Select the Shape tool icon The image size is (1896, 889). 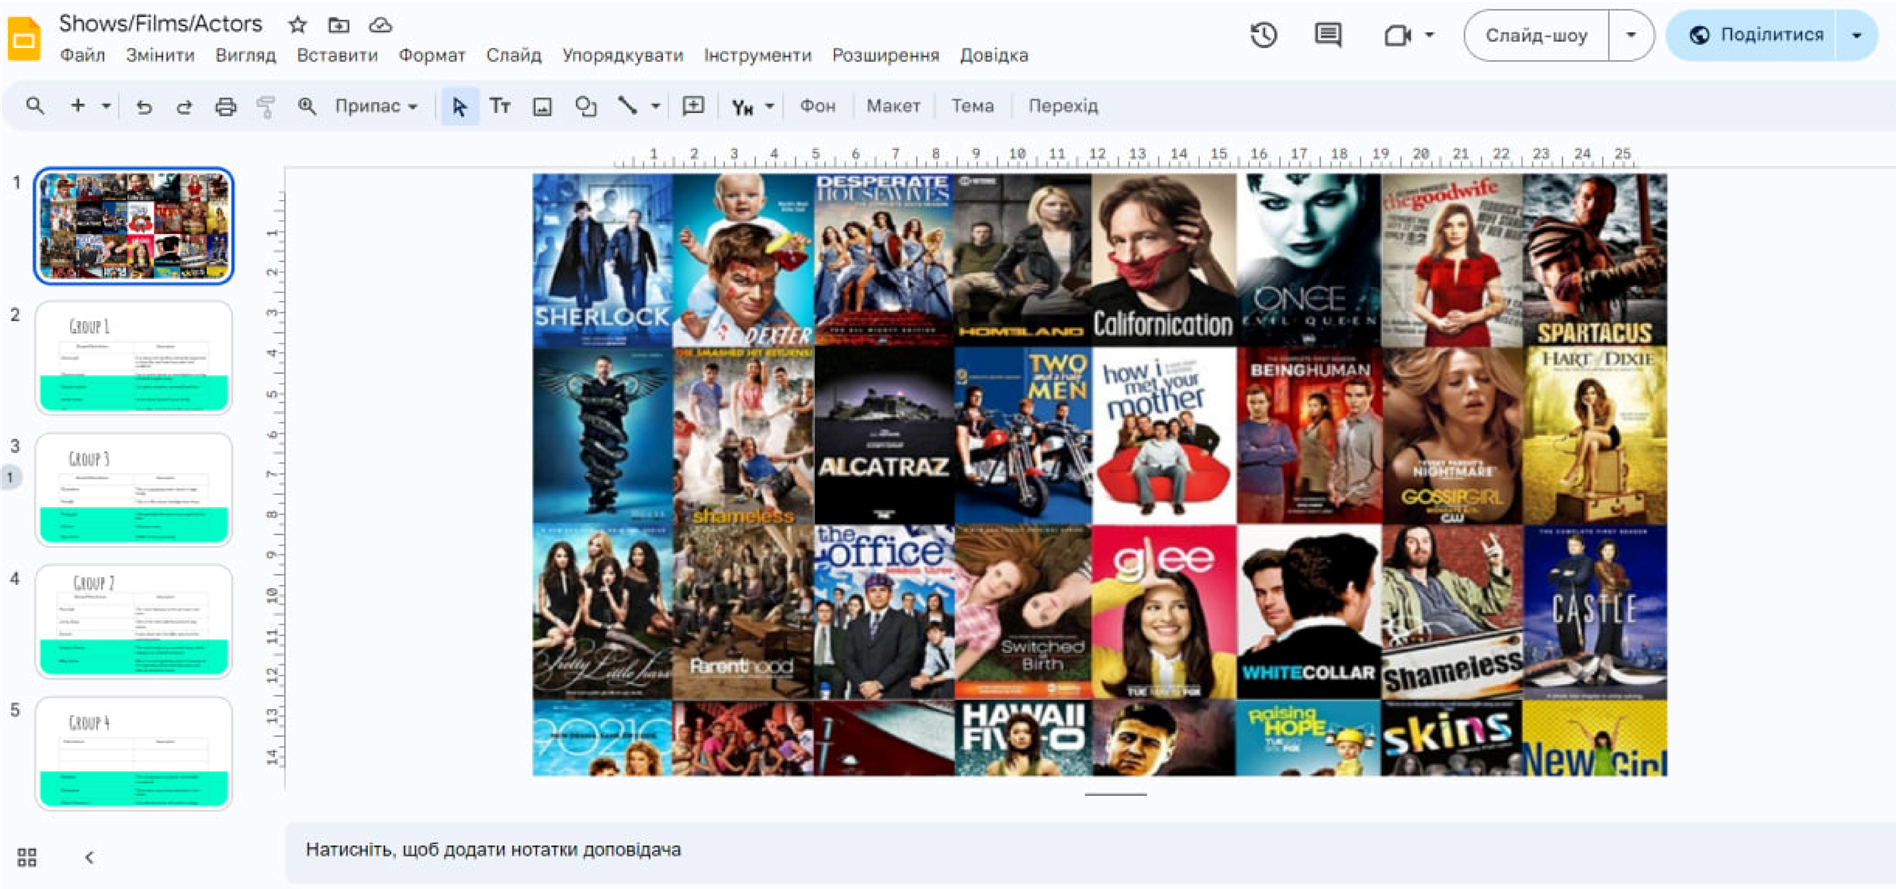(x=585, y=106)
